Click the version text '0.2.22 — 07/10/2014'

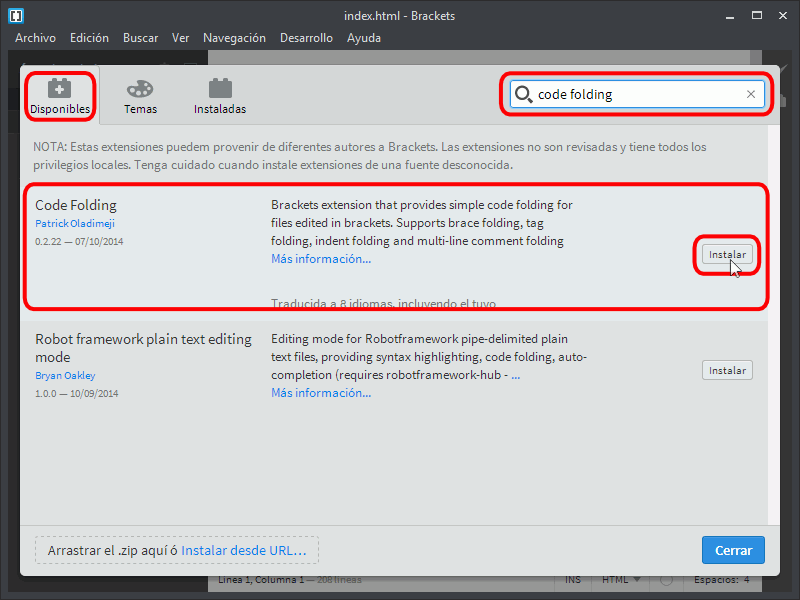click(x=79, y=242)
